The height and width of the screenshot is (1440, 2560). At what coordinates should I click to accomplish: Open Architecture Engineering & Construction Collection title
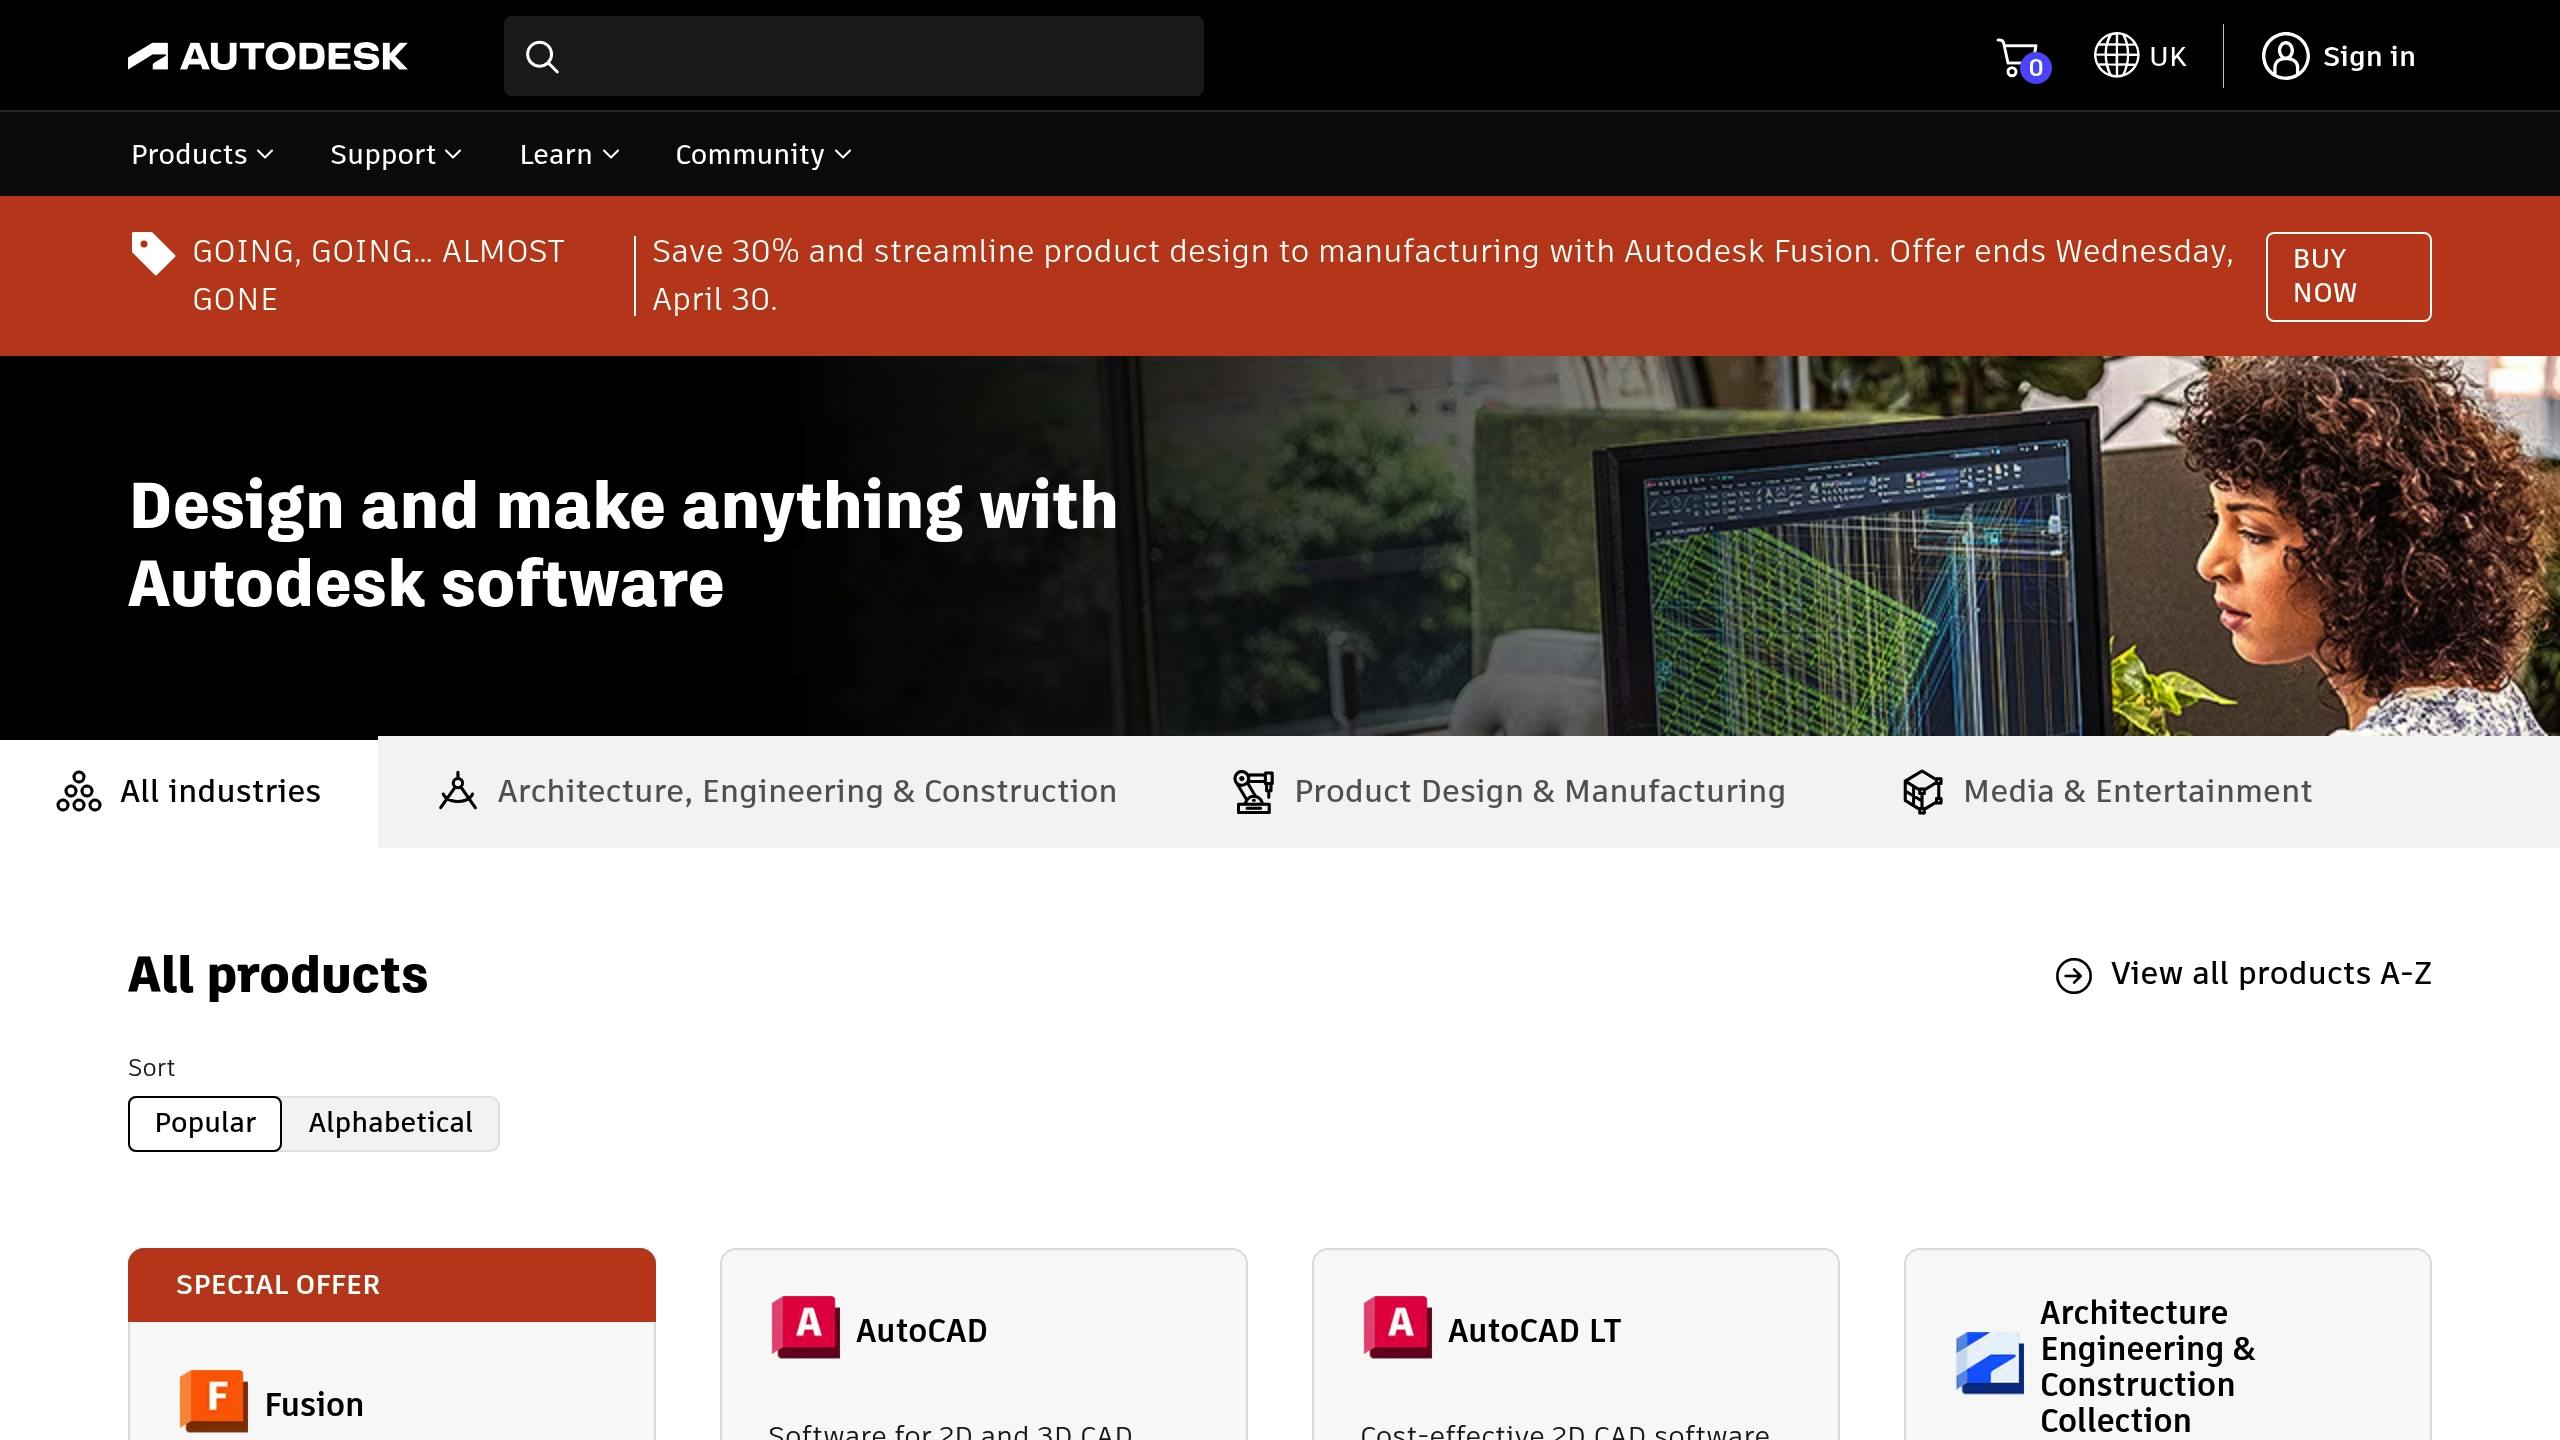(2148, 1366)
